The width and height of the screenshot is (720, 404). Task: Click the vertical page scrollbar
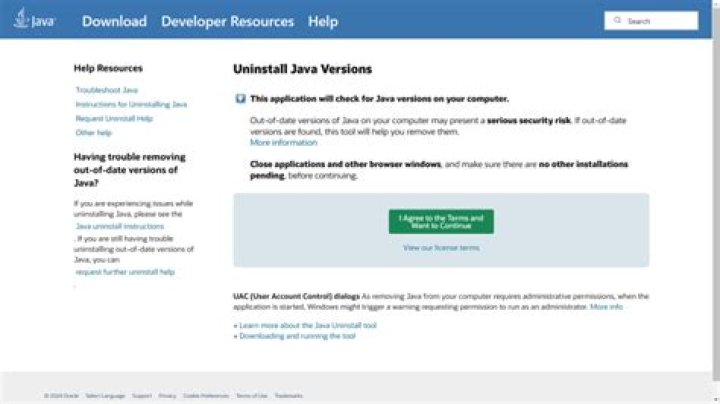click(x=716, y=193)
